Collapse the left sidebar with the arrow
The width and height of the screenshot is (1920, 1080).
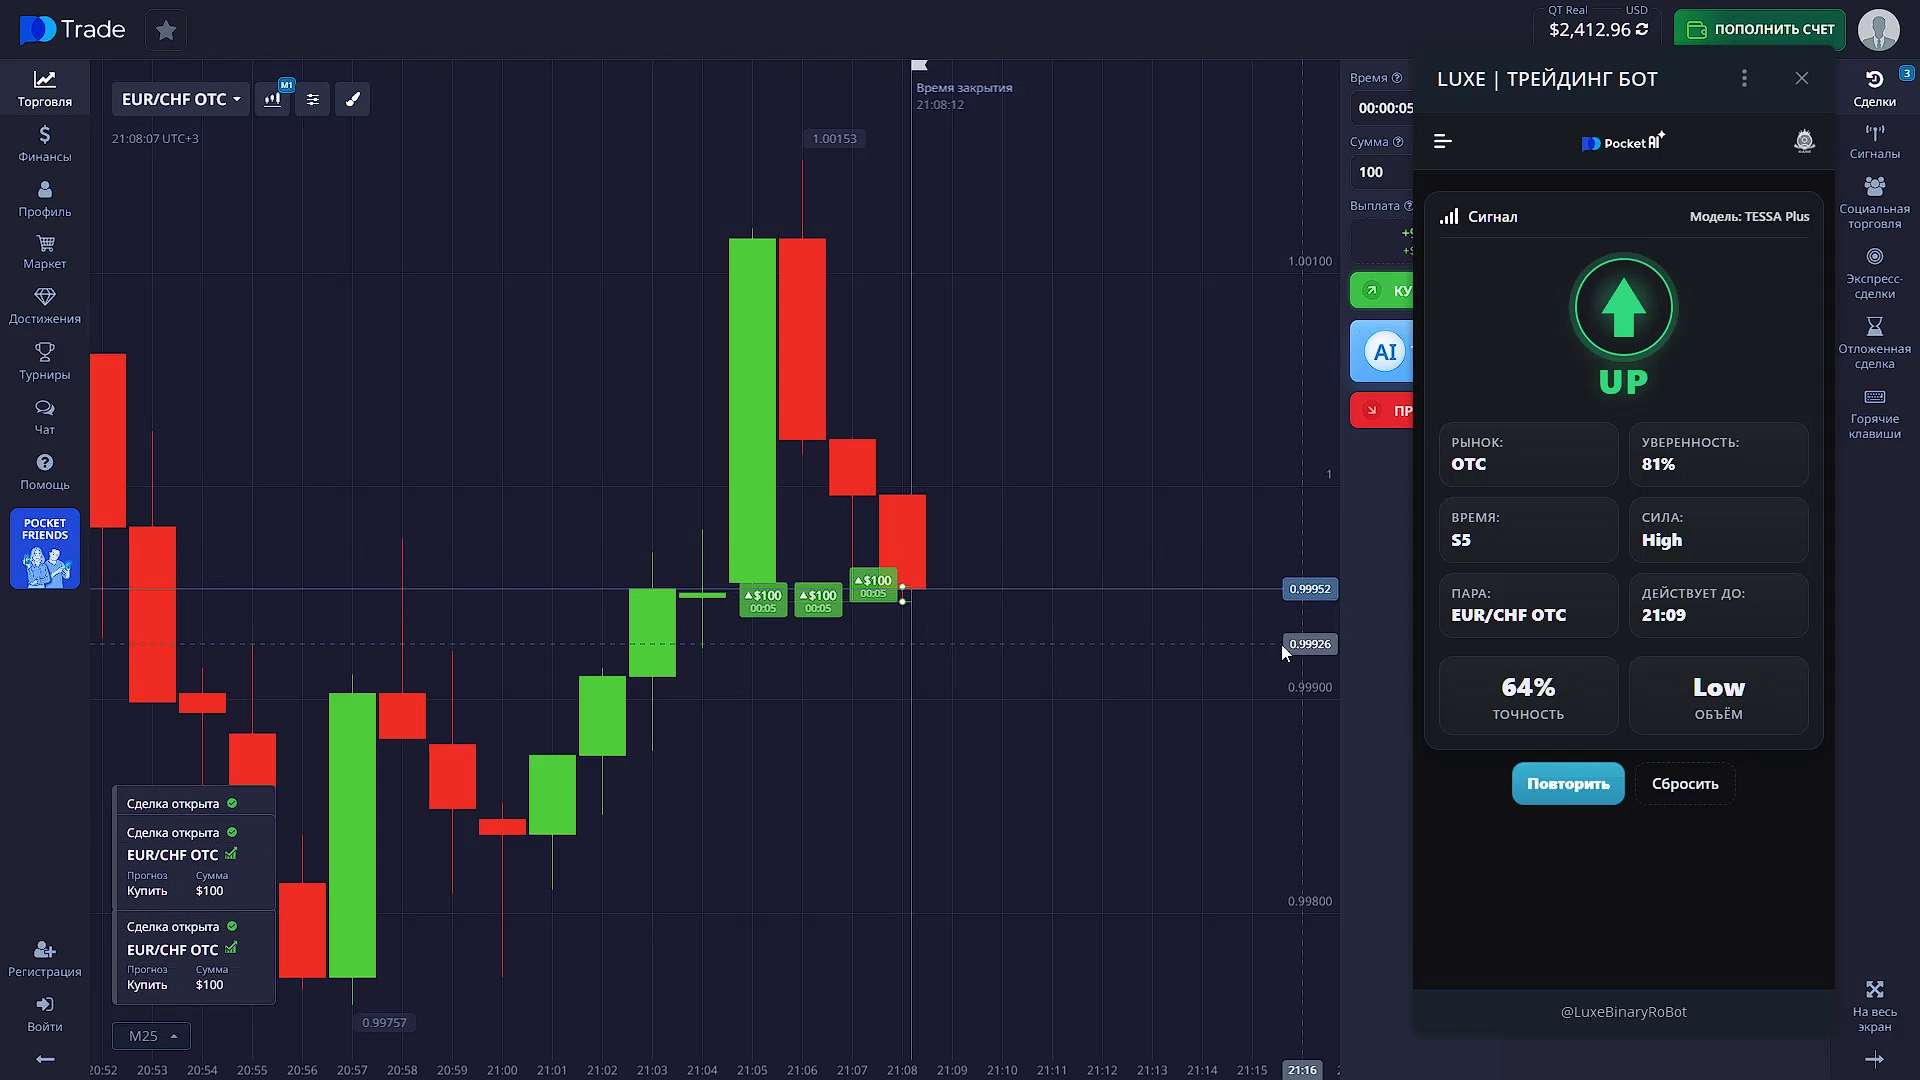click(44, 1059)
